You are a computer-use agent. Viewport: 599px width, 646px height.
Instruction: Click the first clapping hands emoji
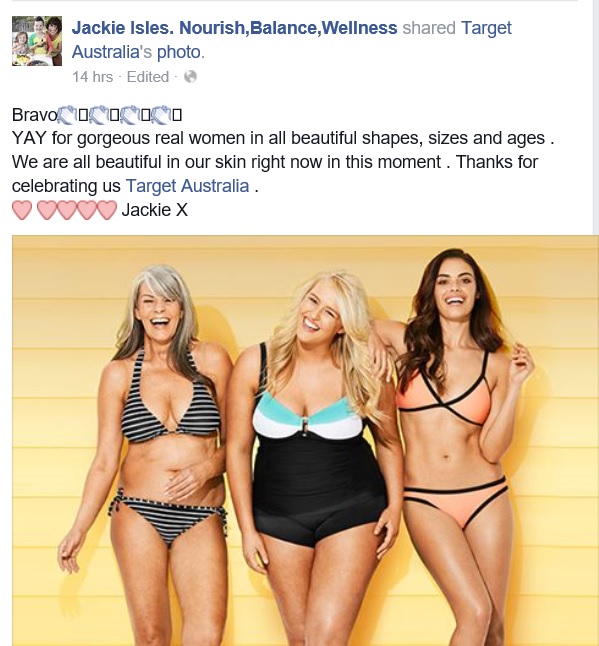coord(67,115)
